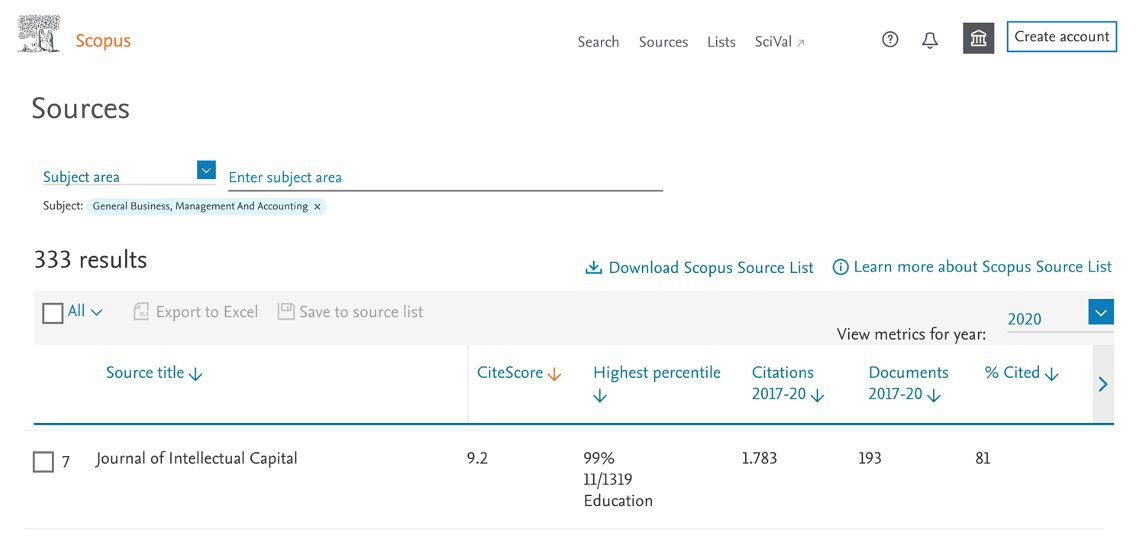Click the % cited value 81
Viewport: 1140px width, 550px height.
coord(982,458)
